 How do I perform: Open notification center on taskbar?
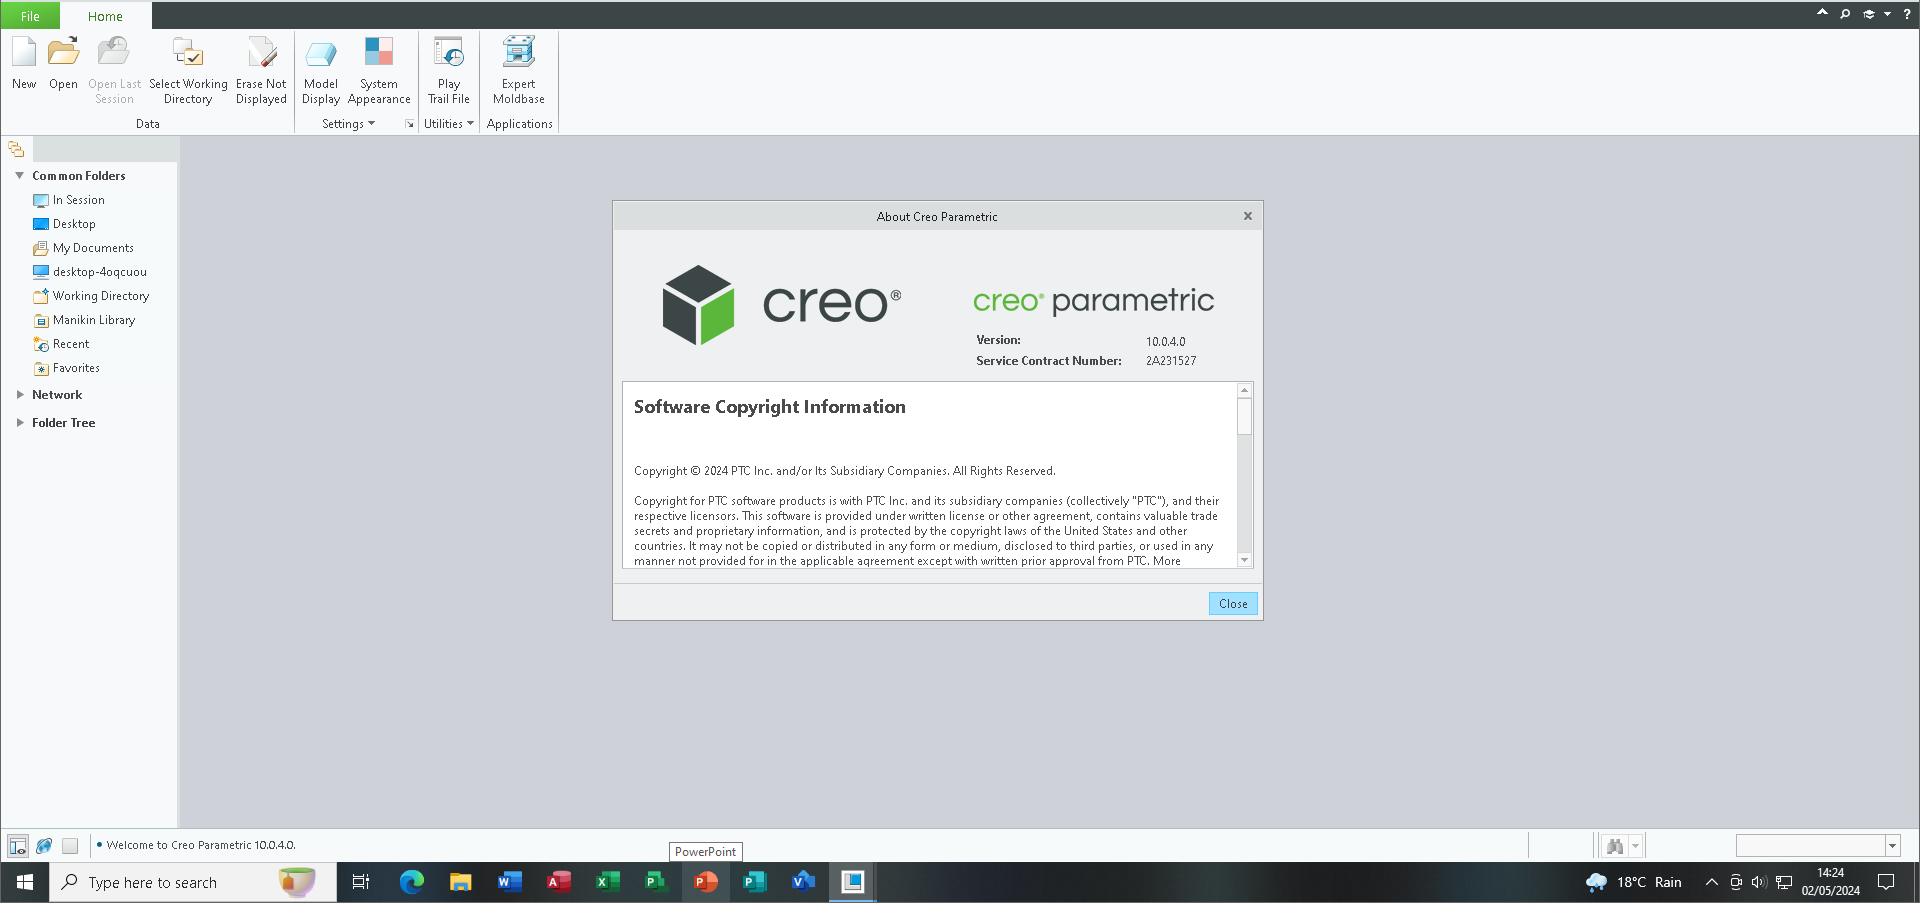1886,882
